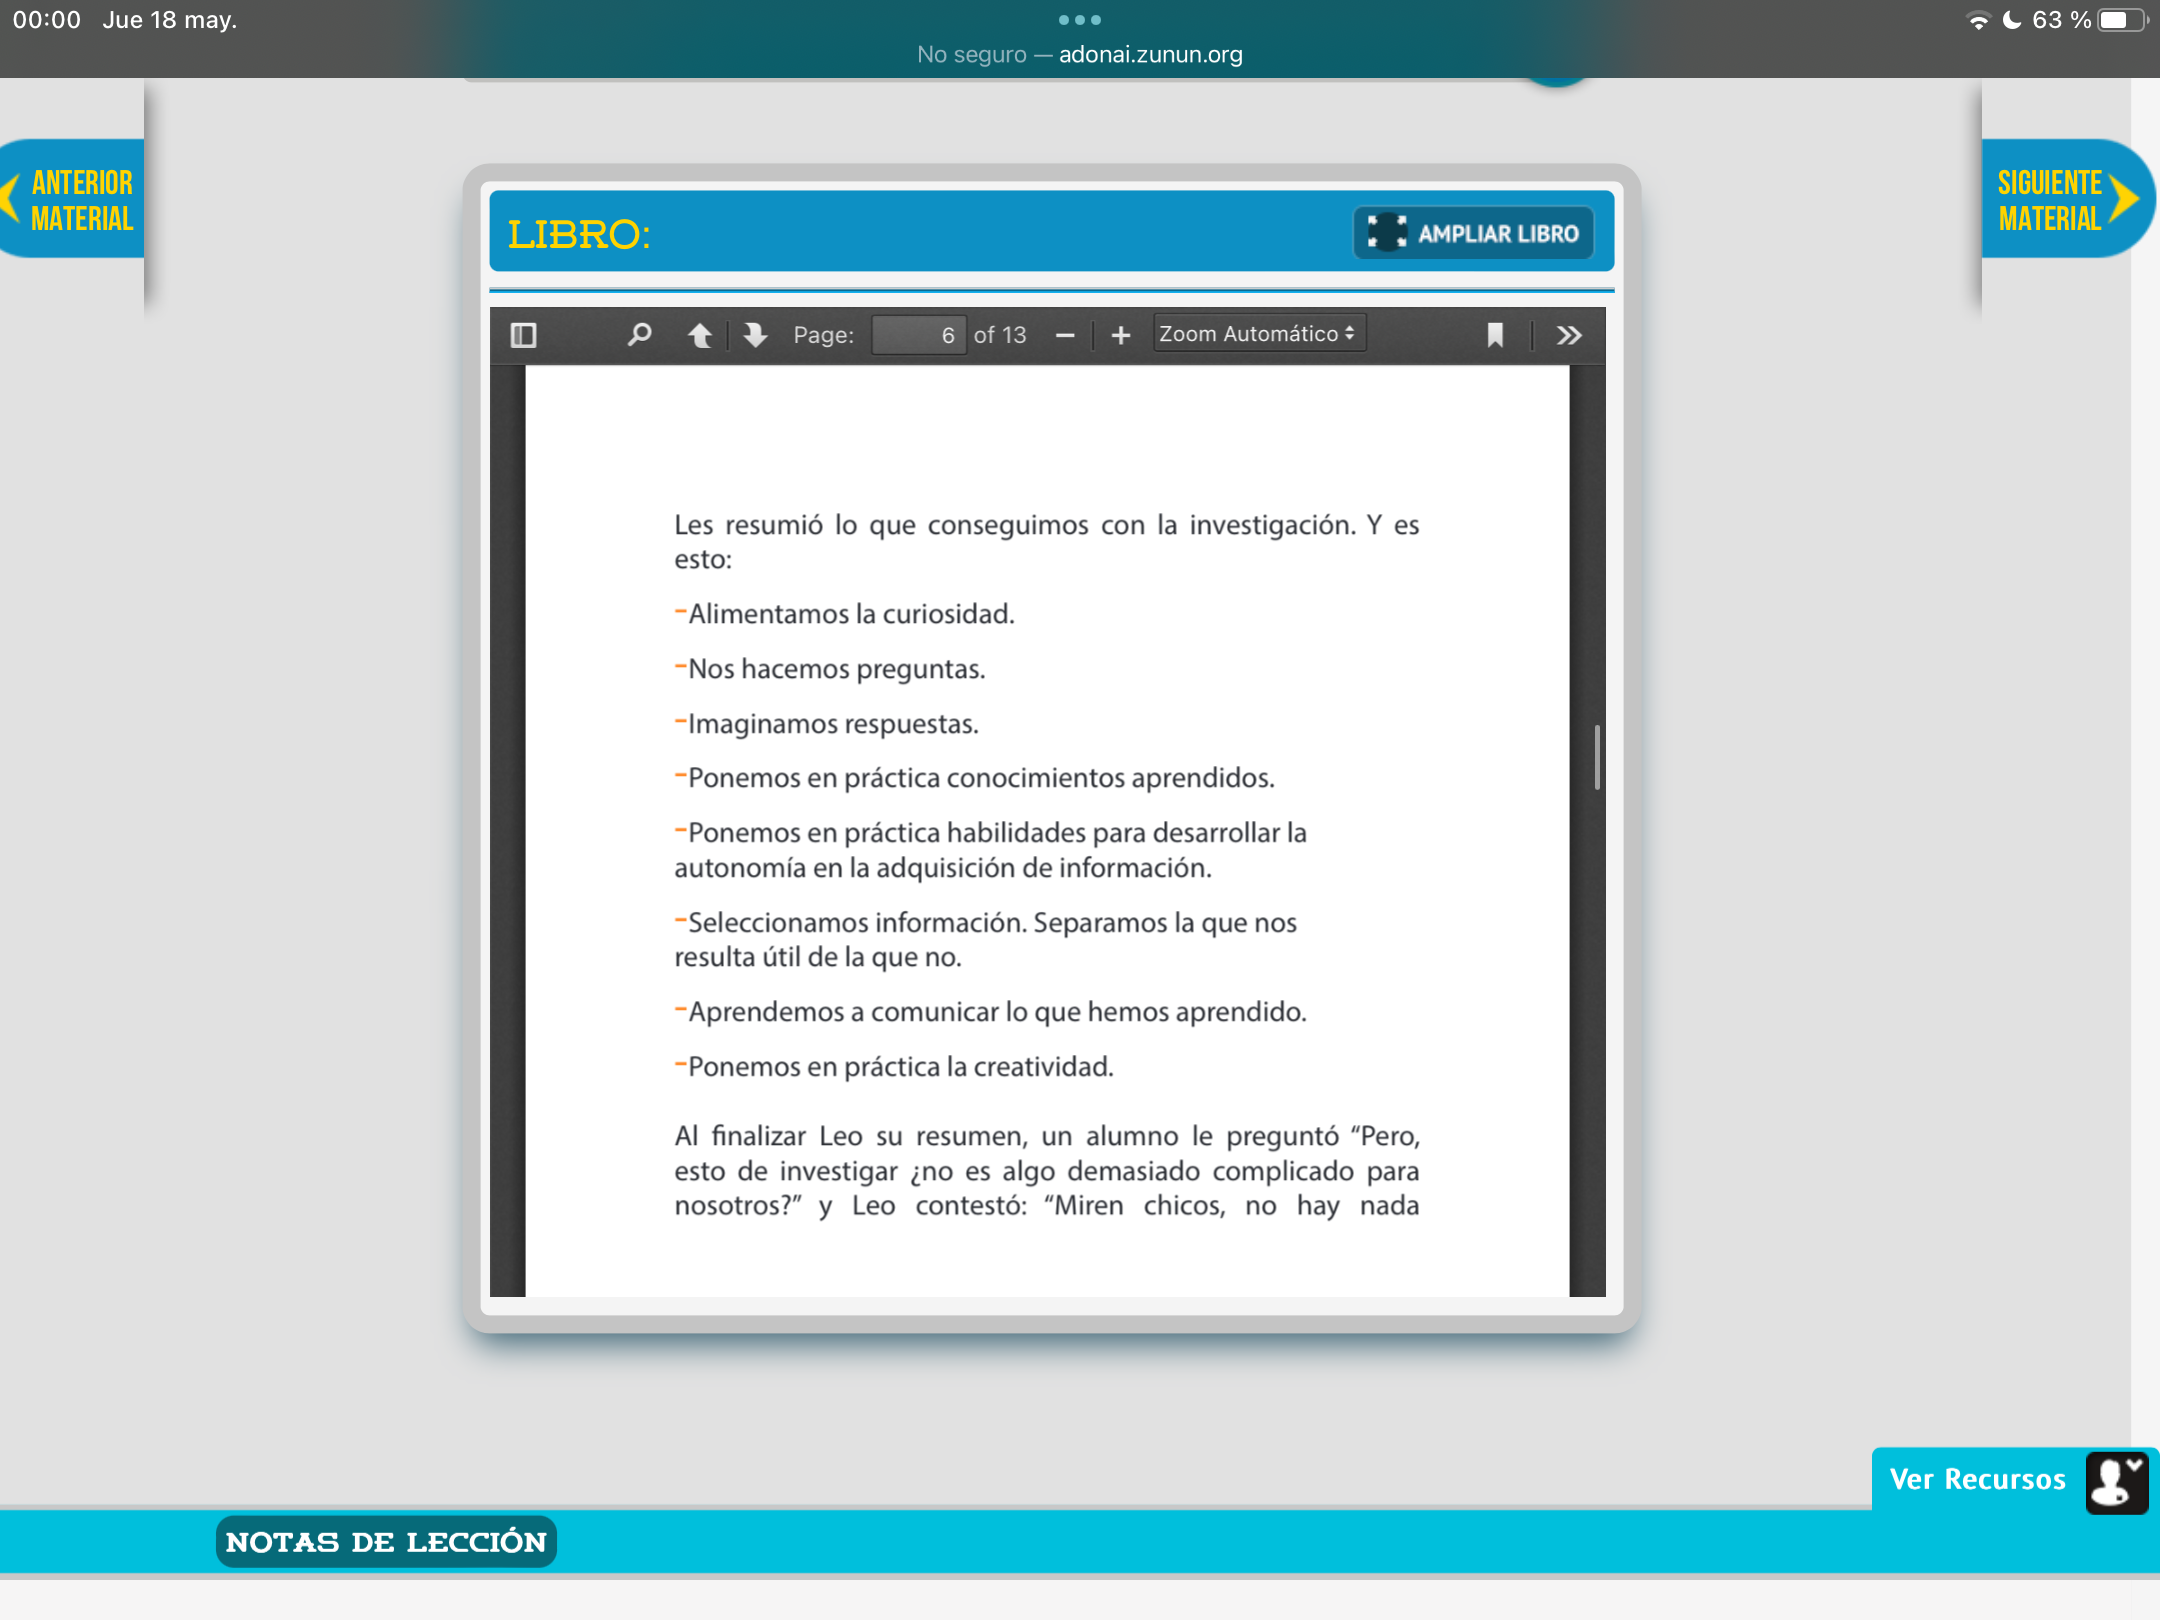Click the text 'Nos hacemos preguntas.'
Screen dimensions: 2160x1620
(x=837, y=669)
